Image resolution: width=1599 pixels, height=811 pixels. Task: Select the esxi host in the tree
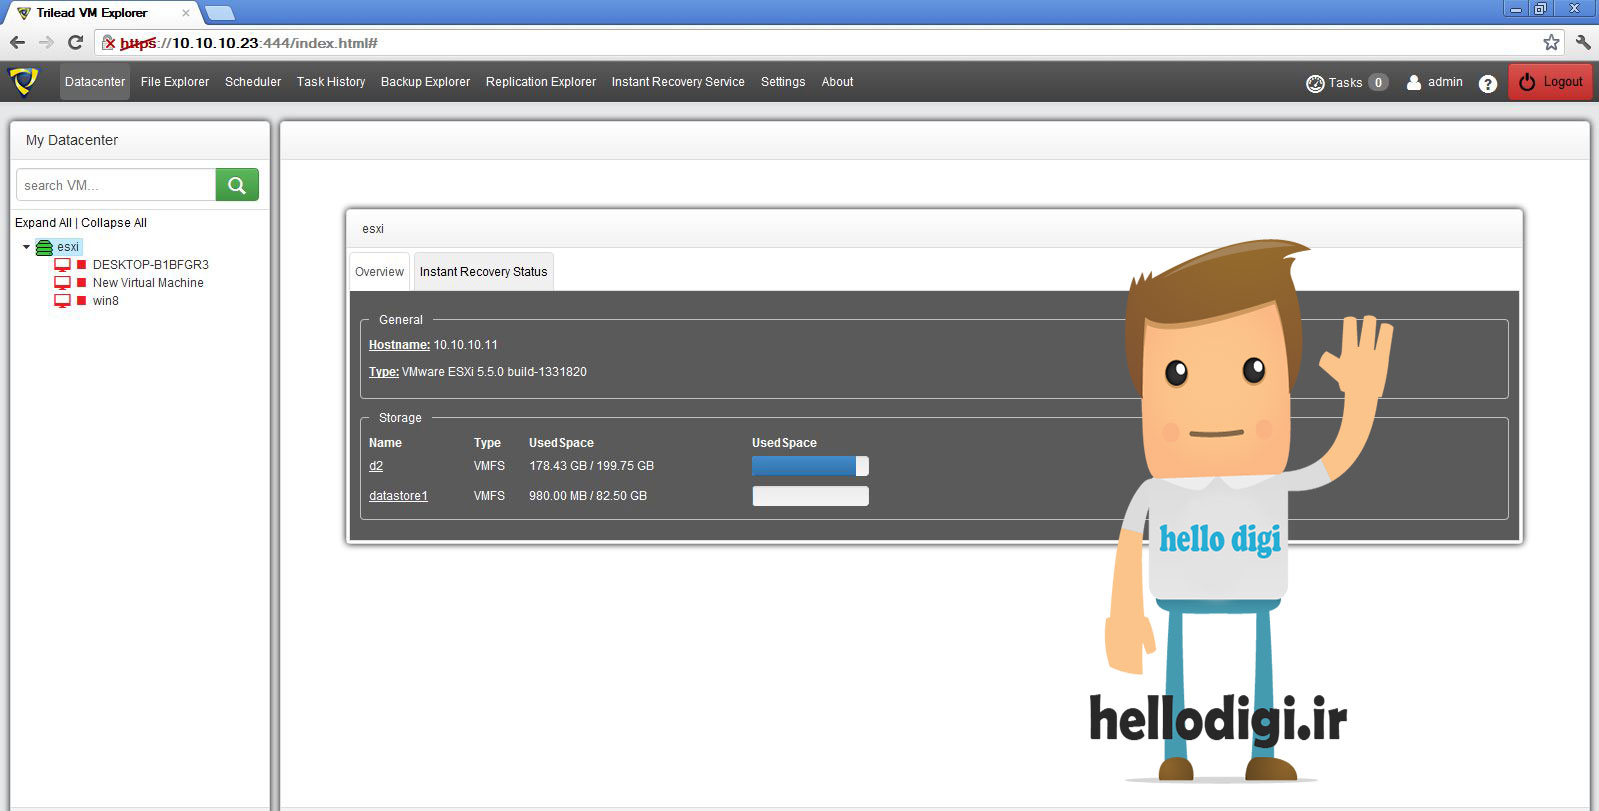pos(68,247)
